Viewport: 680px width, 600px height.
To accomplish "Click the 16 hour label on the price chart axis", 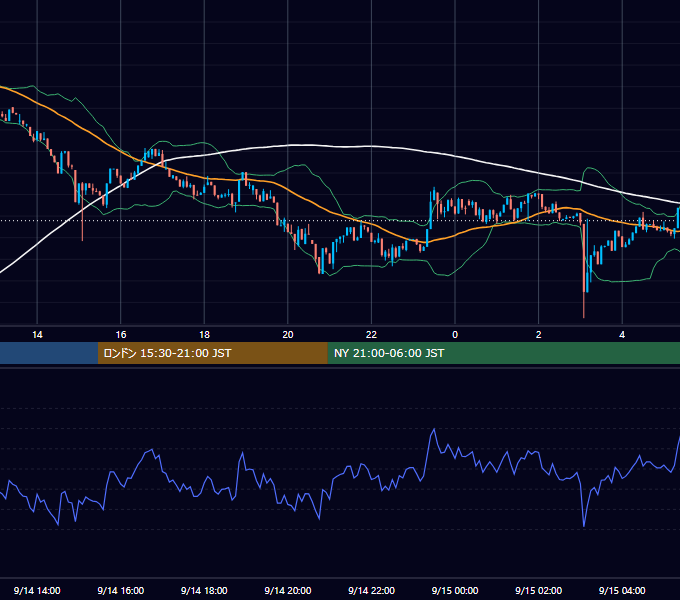I will [x=121, y=335].
